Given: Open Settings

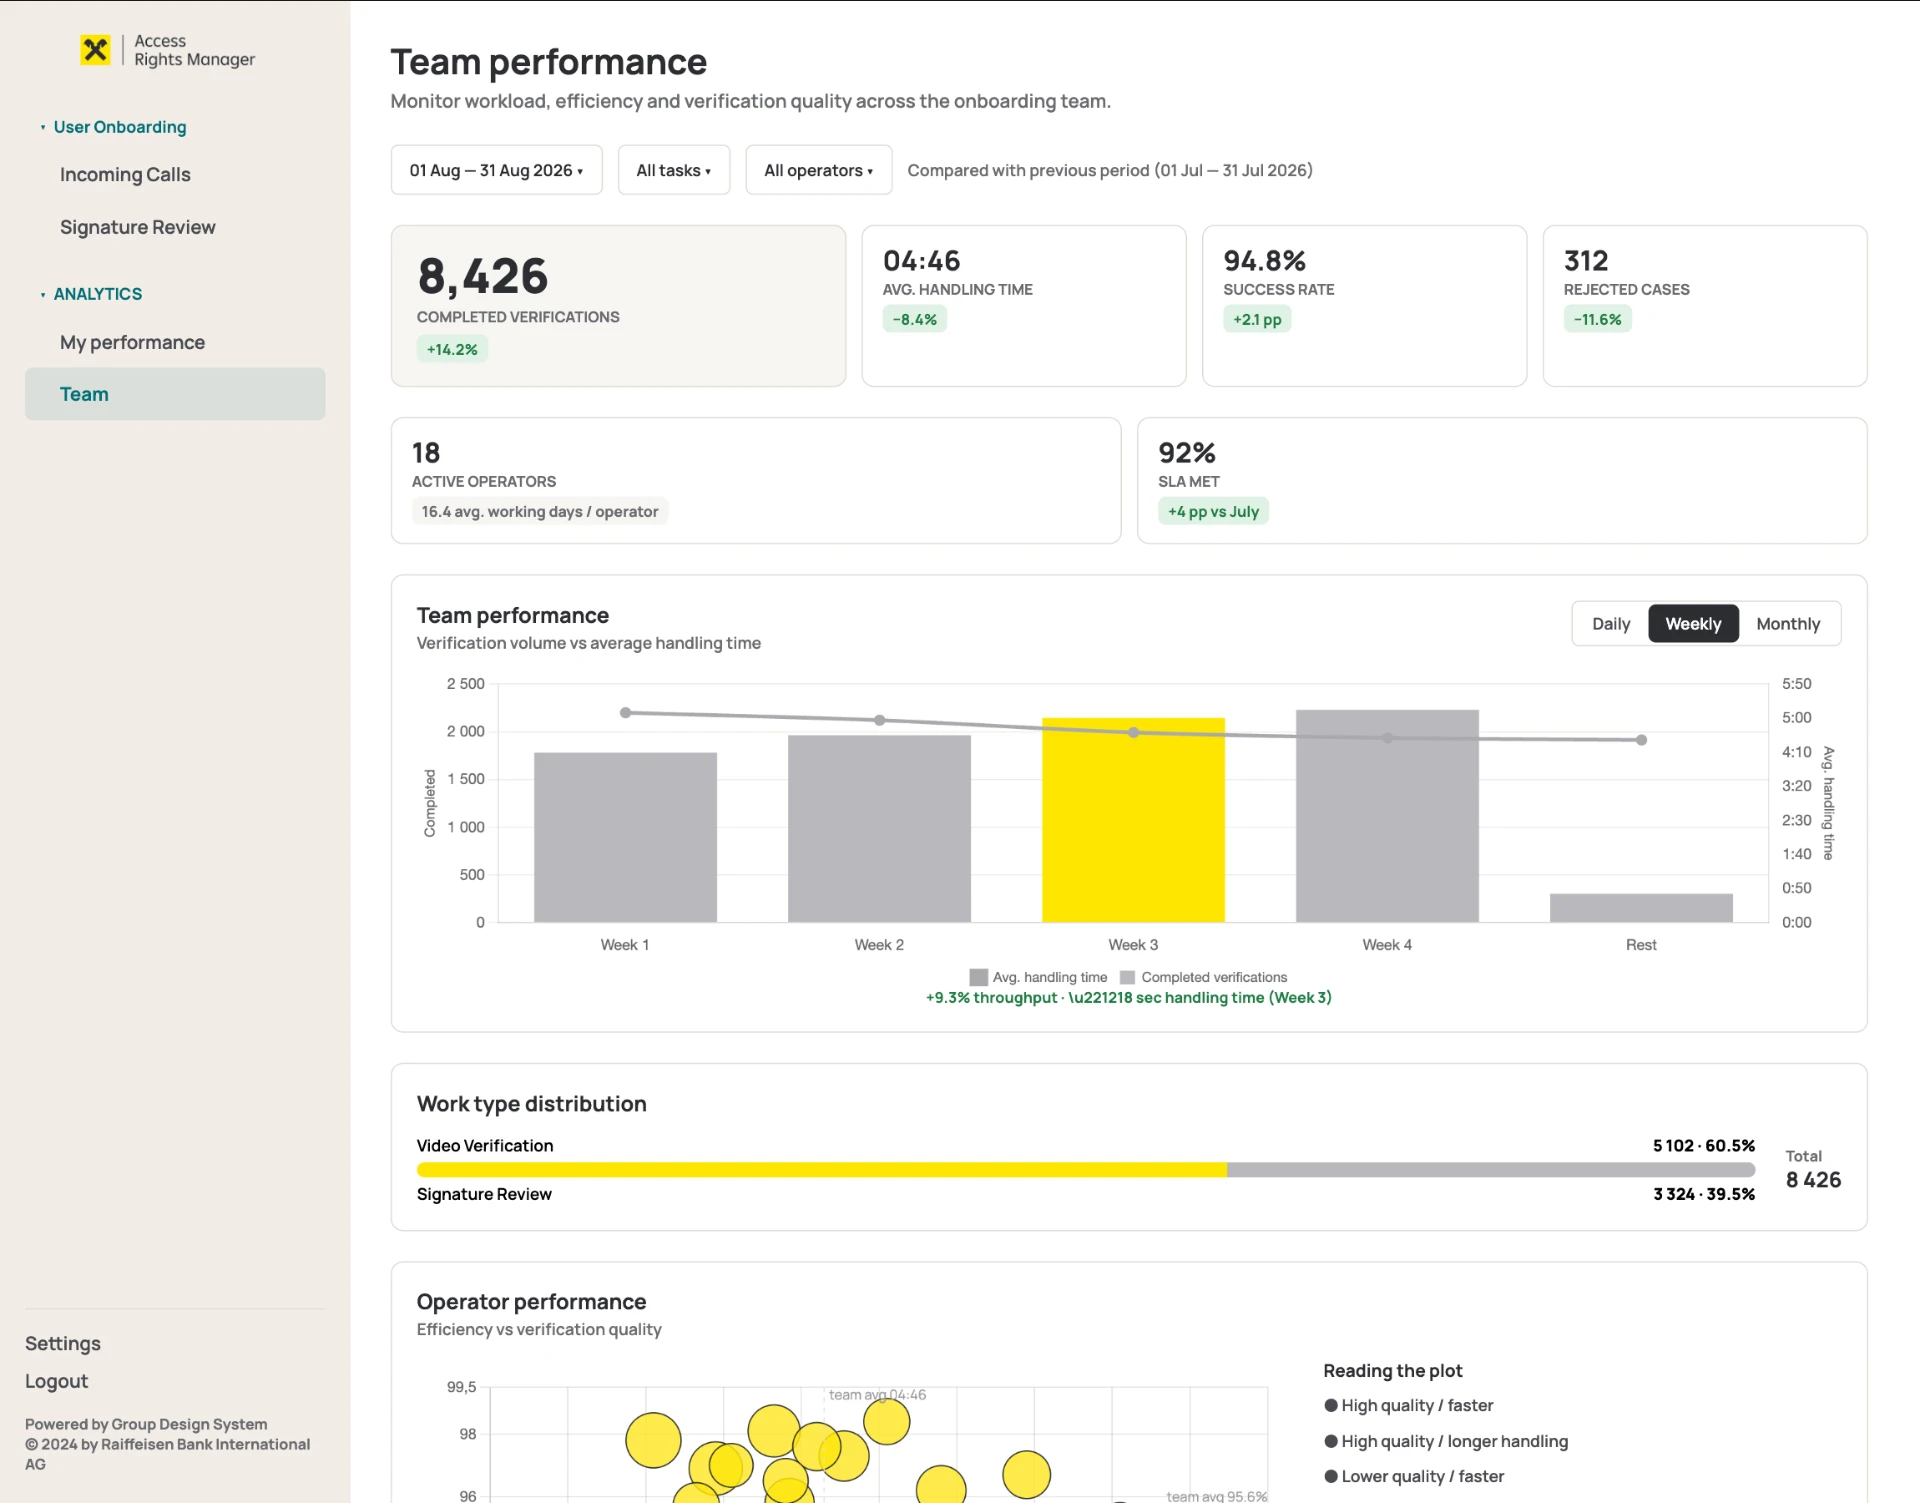Looking at the screenshot, I should (63, 1343).
